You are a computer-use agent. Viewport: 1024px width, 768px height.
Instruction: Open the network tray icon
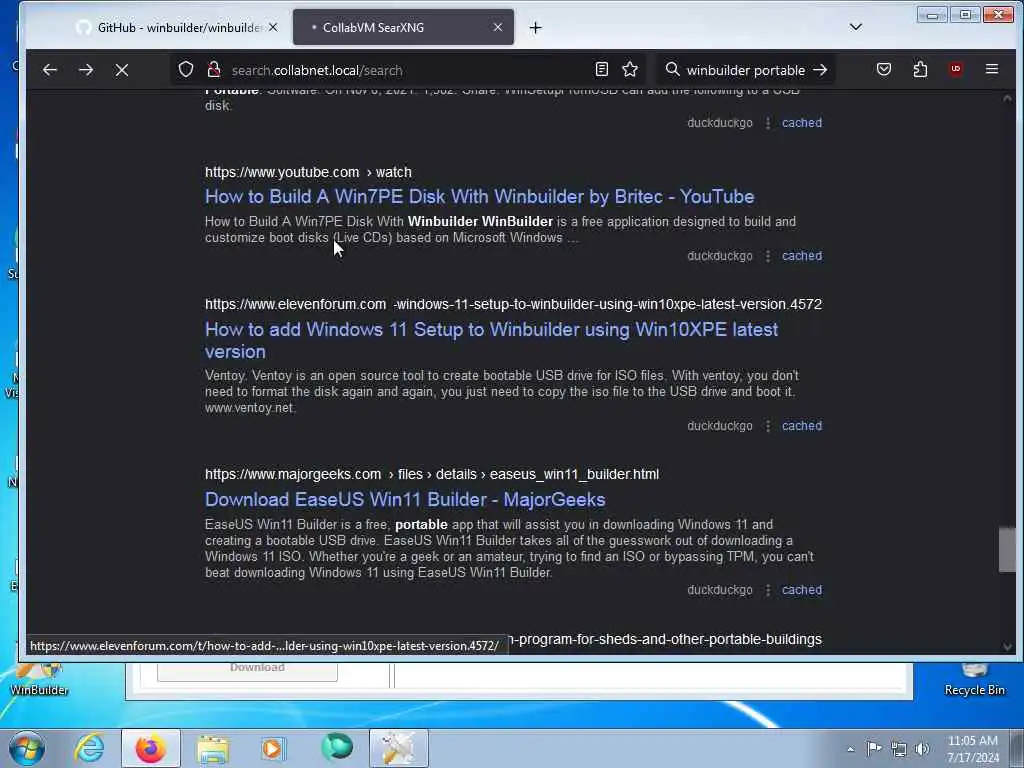point(899,749)
